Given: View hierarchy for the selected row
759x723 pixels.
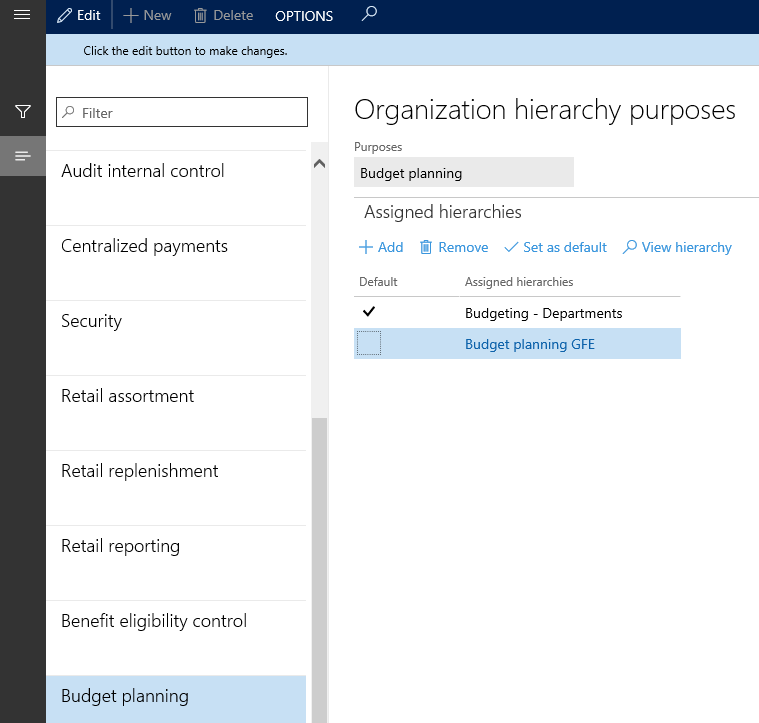Looking at the screenshot, I should pyautogui.click(x=677, y=247).
